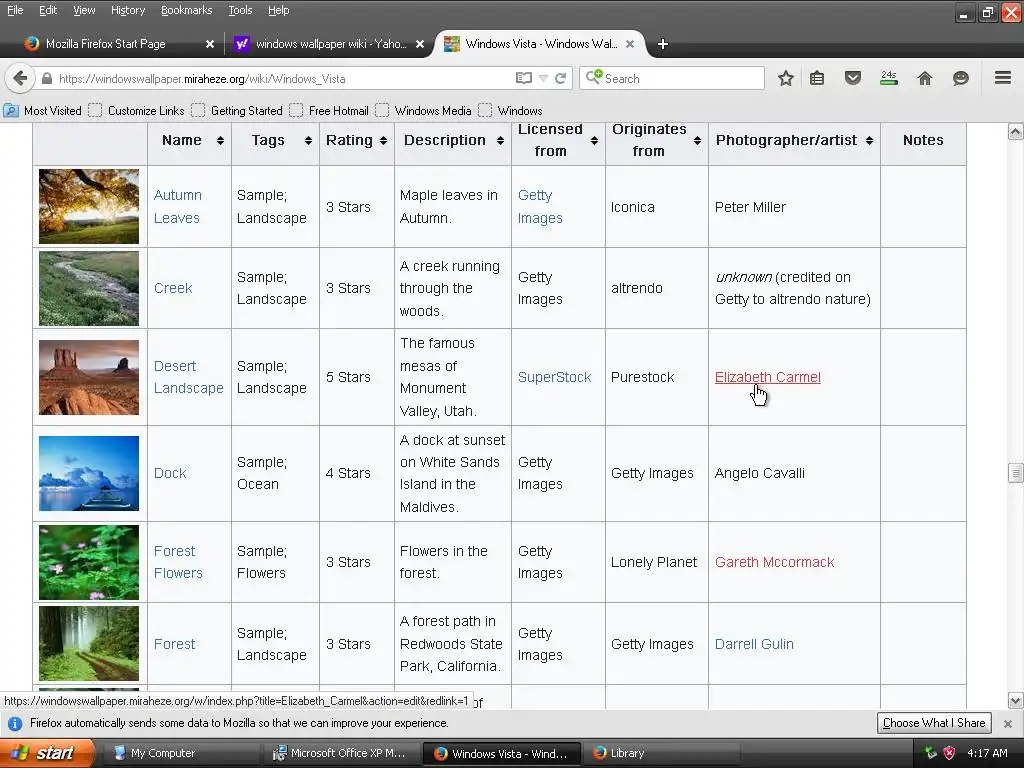
Task: Open the File menu
Action: coord(15,10)
